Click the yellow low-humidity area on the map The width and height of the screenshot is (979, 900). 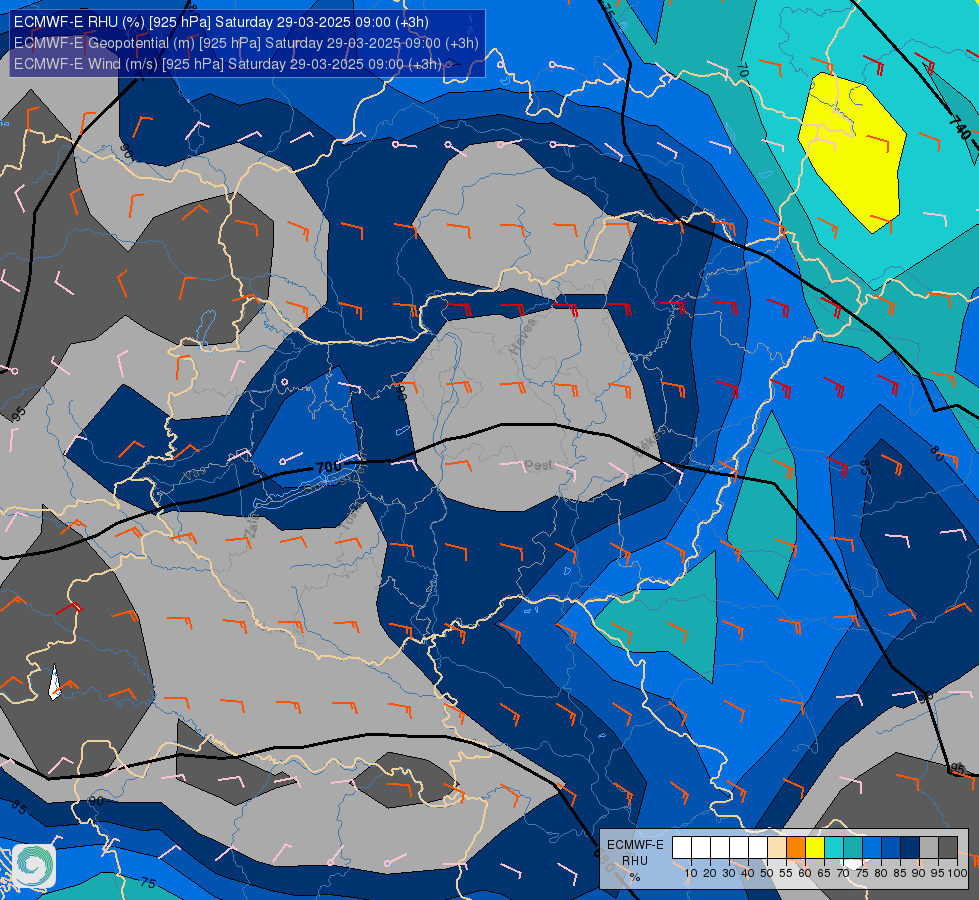pyautogui.click(x=854, y=152)
